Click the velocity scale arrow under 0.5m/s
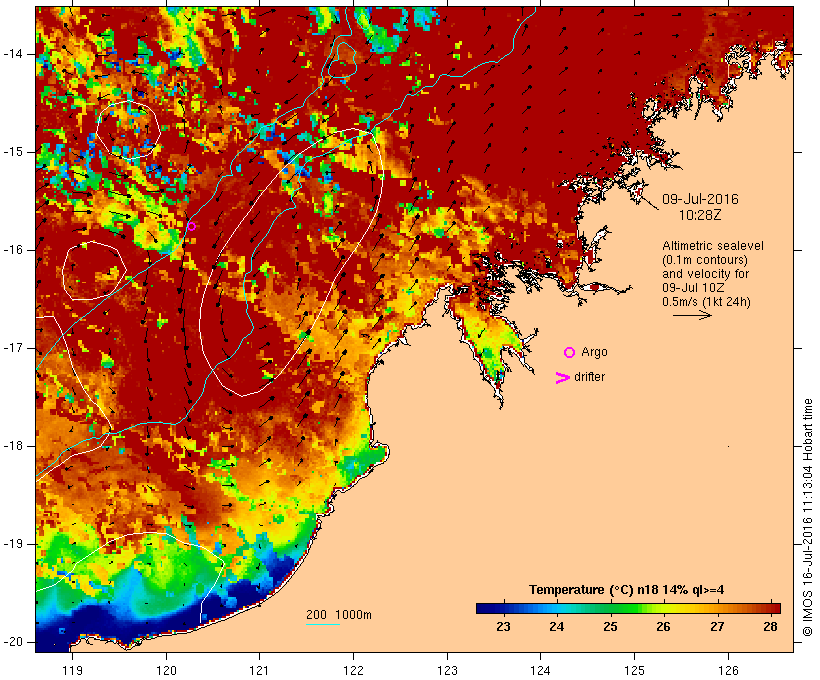Image resolution: width=820 pixels, height=680 pixels. (692, 315)
